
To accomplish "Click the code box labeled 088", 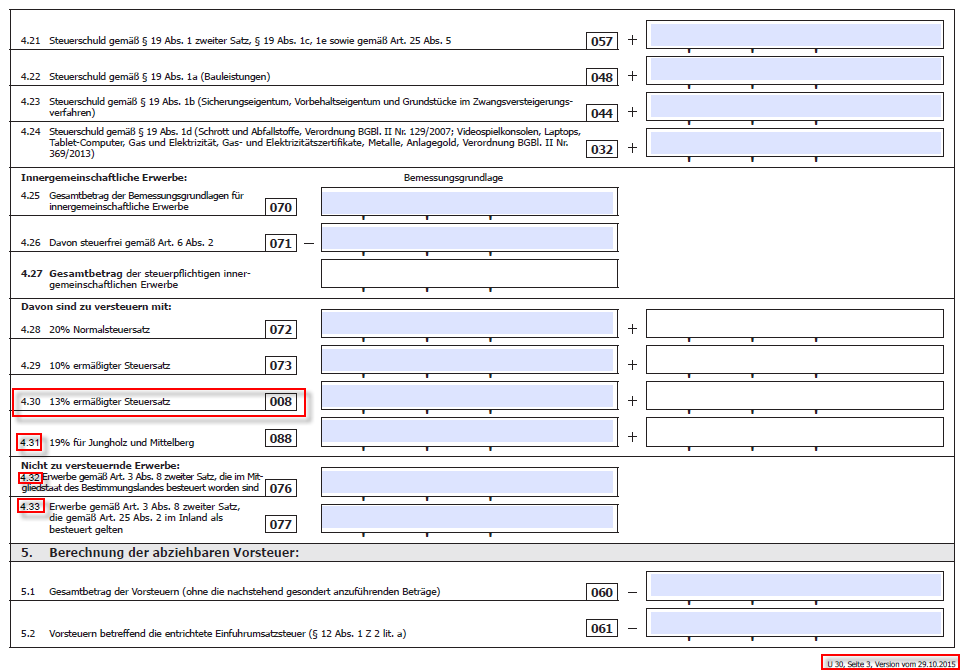I will [281, 439].
